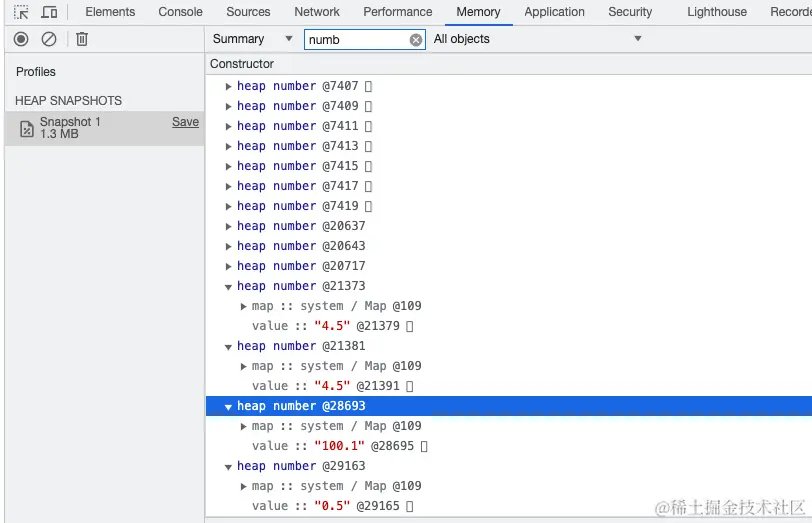
Task: Select the heap number @7415 row
Action: [509, 166]
